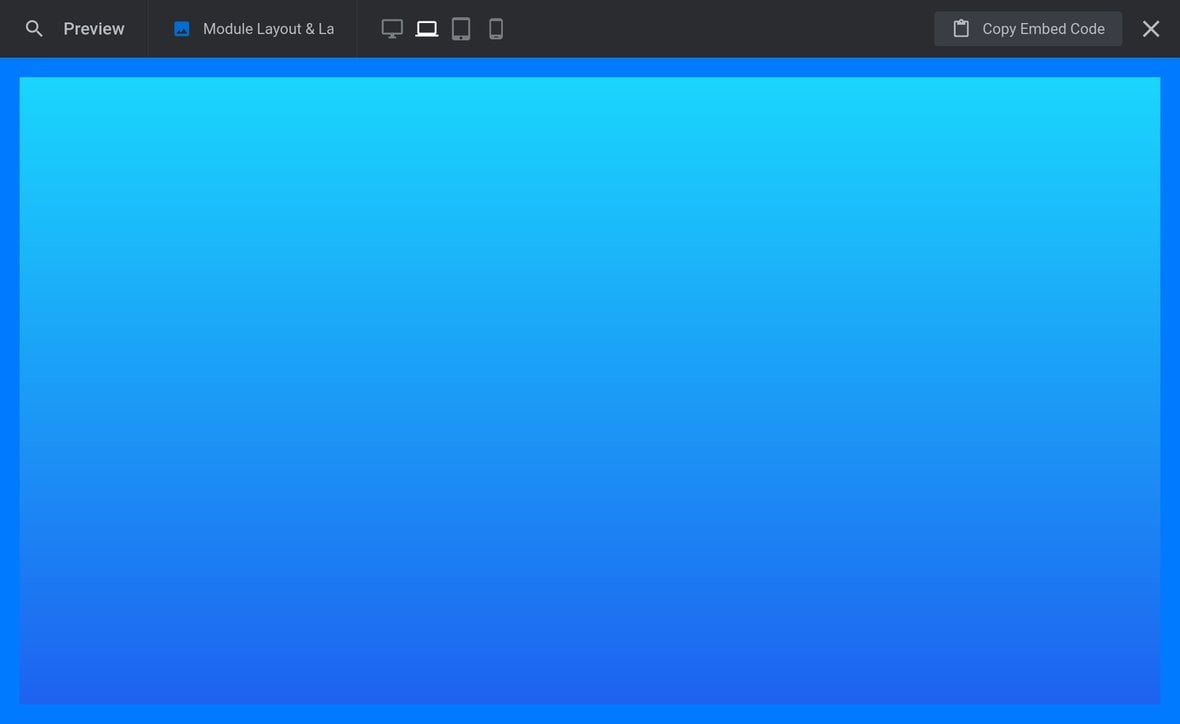Open the Module Layout & La tab
This screenshot has width=1180, height=724.
pyautogui.click(x=253, y=29)
